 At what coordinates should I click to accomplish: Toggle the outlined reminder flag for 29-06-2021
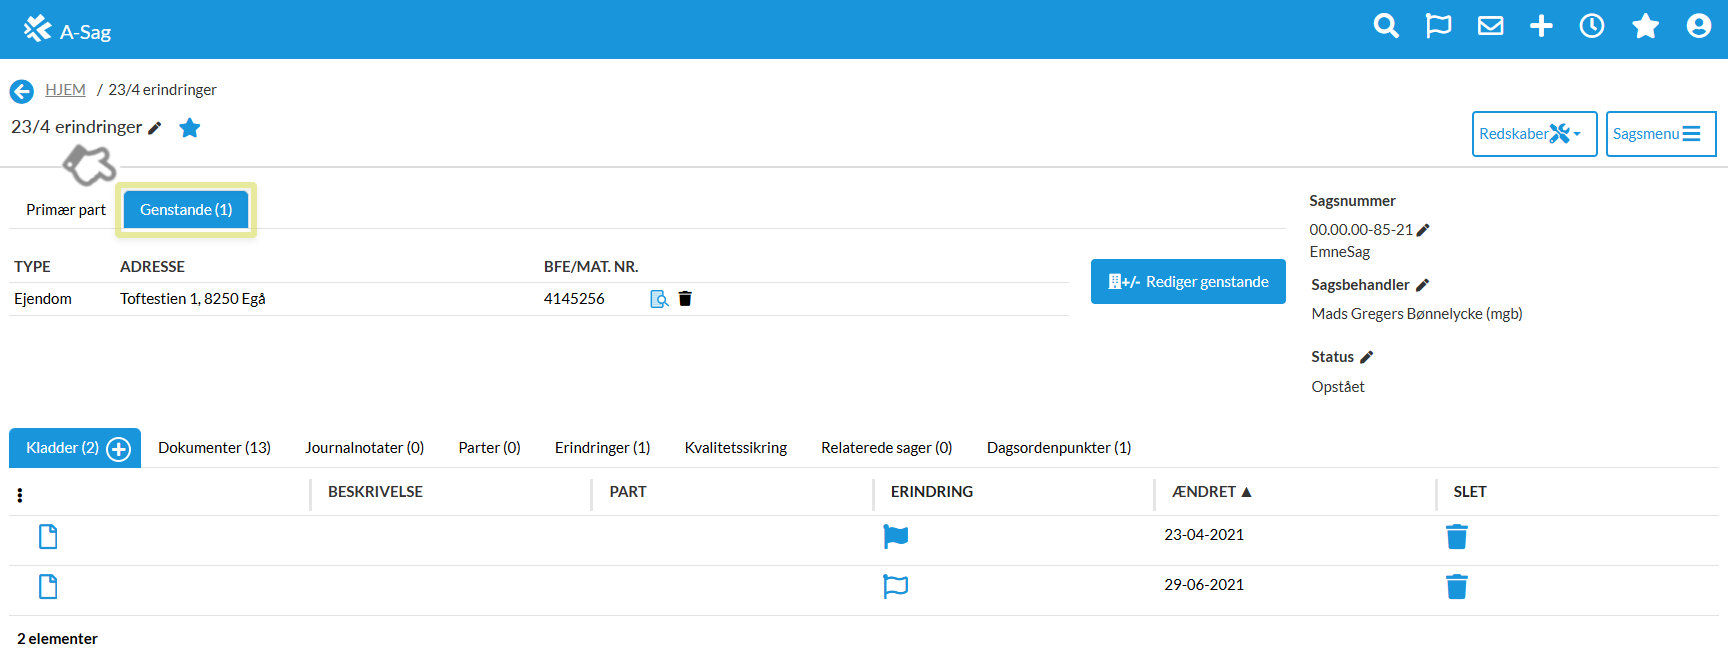tap(895, 586)
